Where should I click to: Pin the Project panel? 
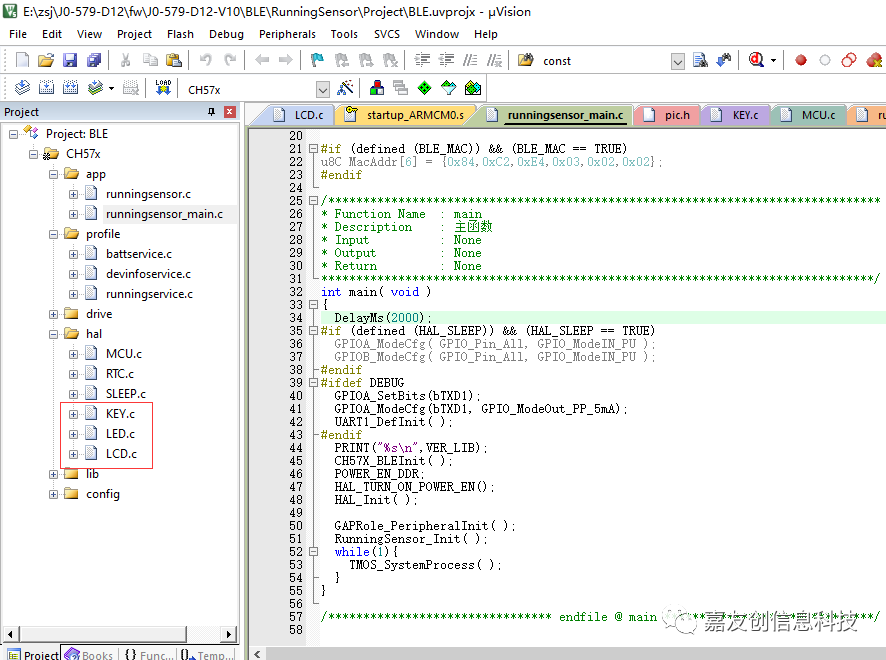(211, 111)
